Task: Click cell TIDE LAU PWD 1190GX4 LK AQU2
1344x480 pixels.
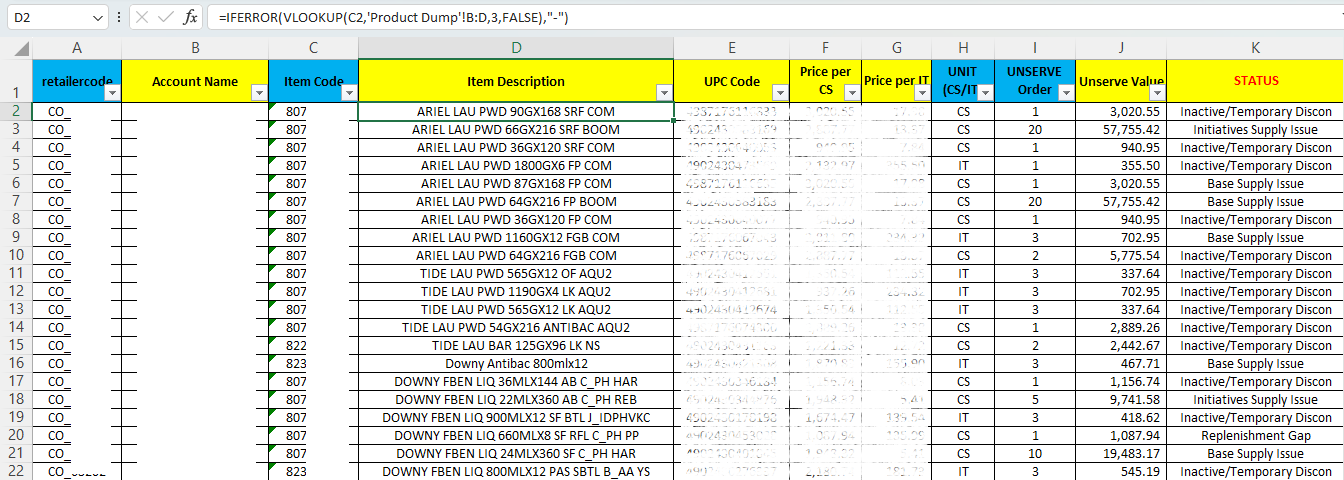Action: [x=516, y=291]
